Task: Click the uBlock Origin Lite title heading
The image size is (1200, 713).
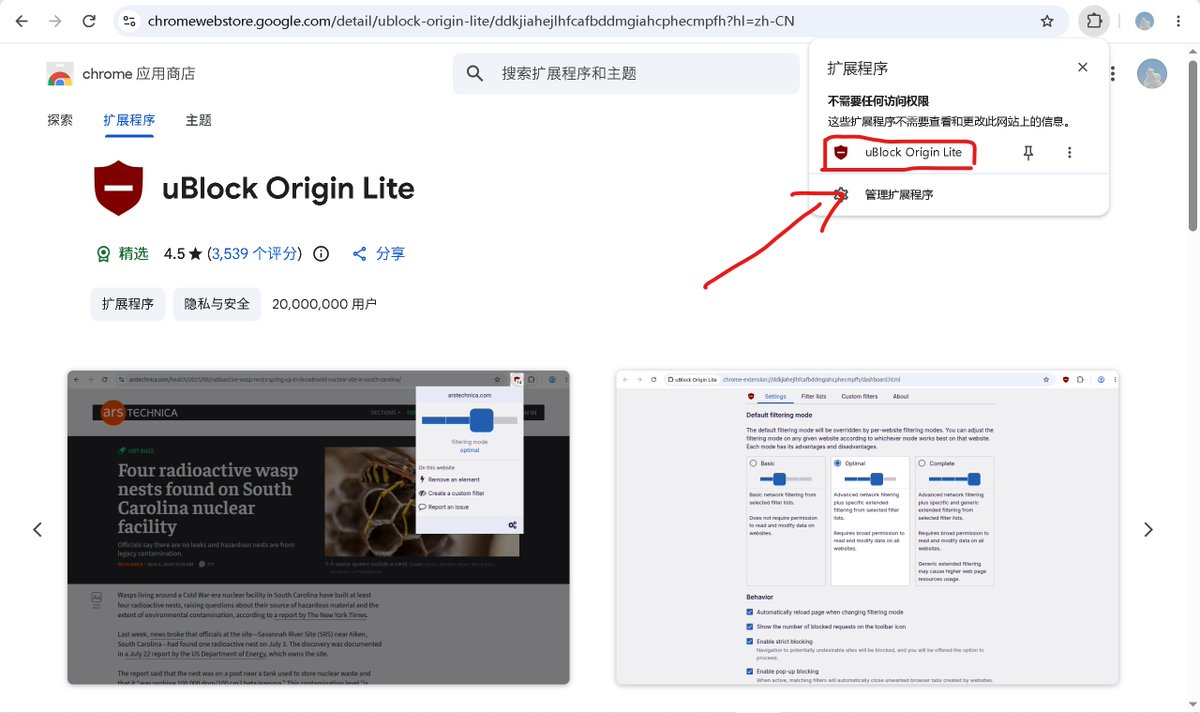Action: pos(288,188)
